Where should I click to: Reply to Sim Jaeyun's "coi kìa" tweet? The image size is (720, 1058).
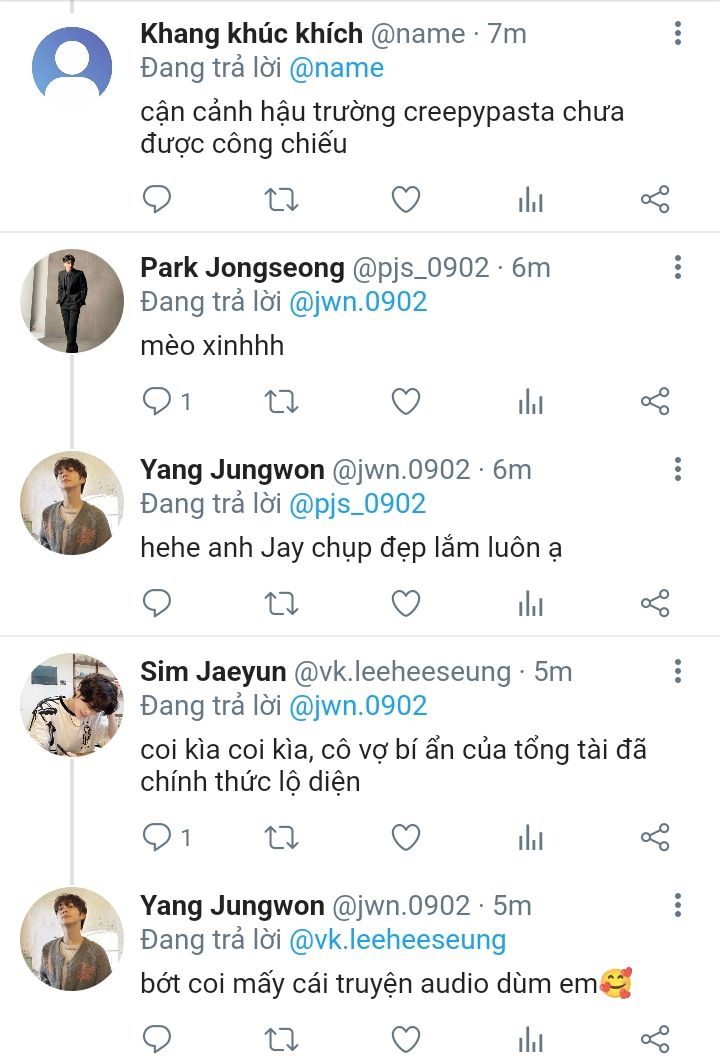tap(157, 837)
